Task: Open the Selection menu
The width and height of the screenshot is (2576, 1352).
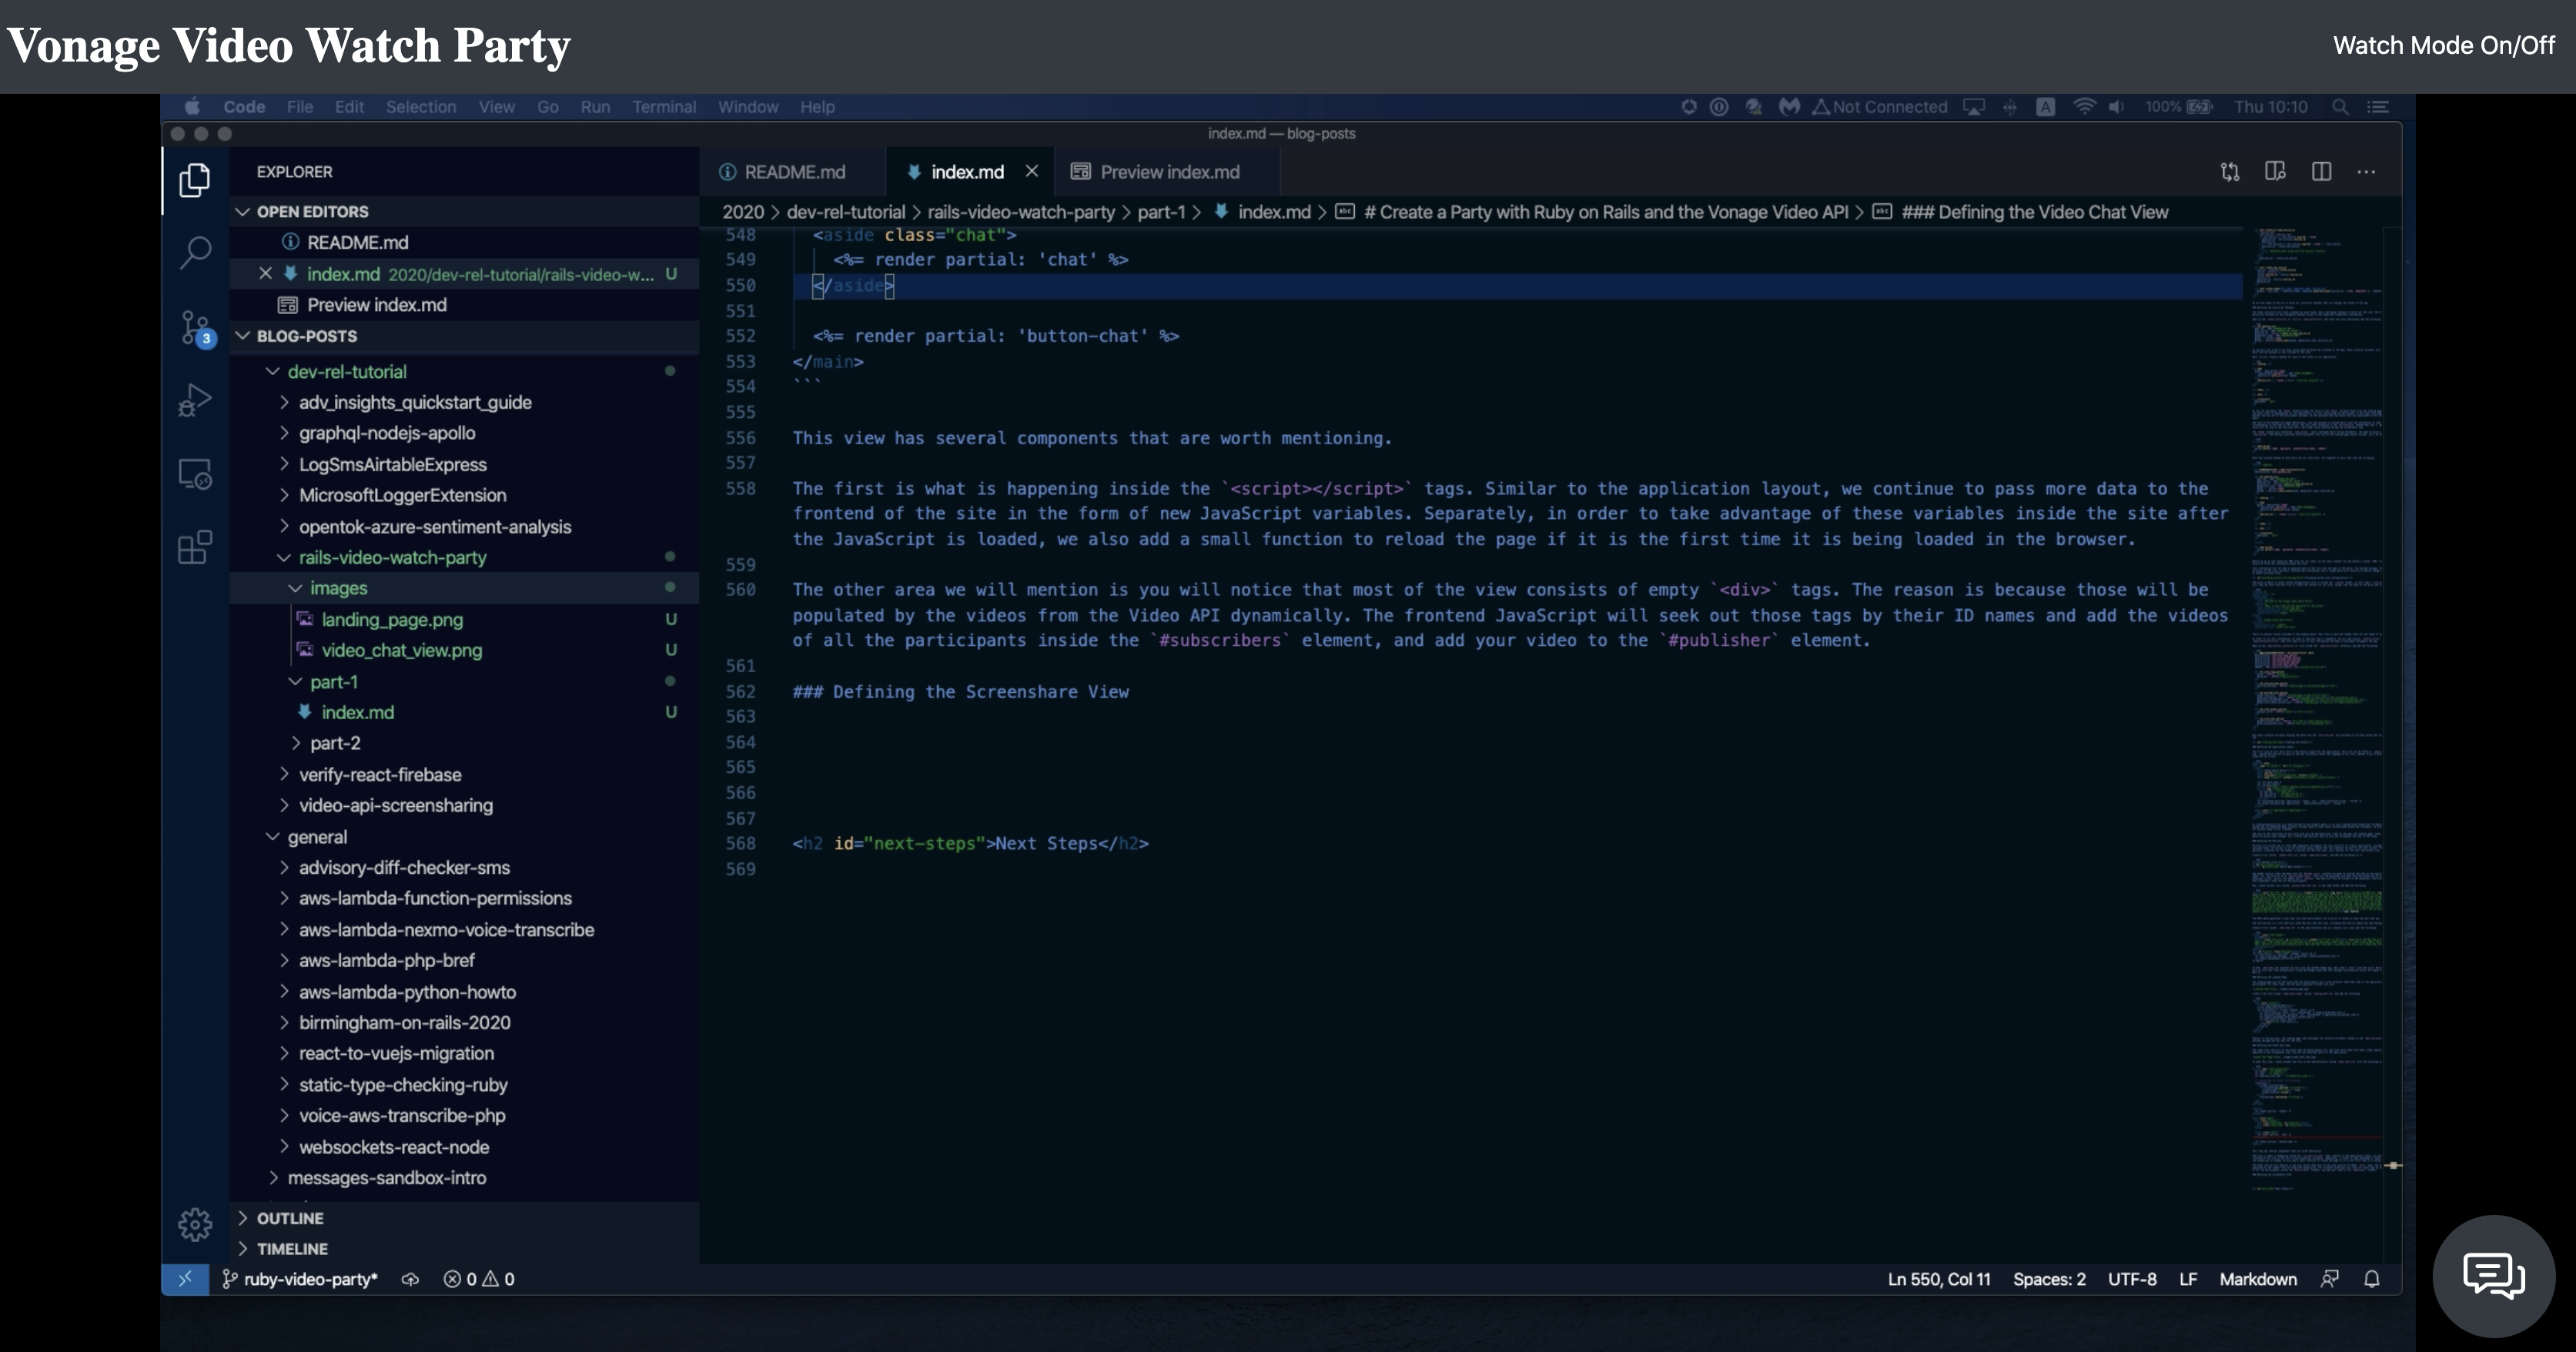Action: coord(421,107)
